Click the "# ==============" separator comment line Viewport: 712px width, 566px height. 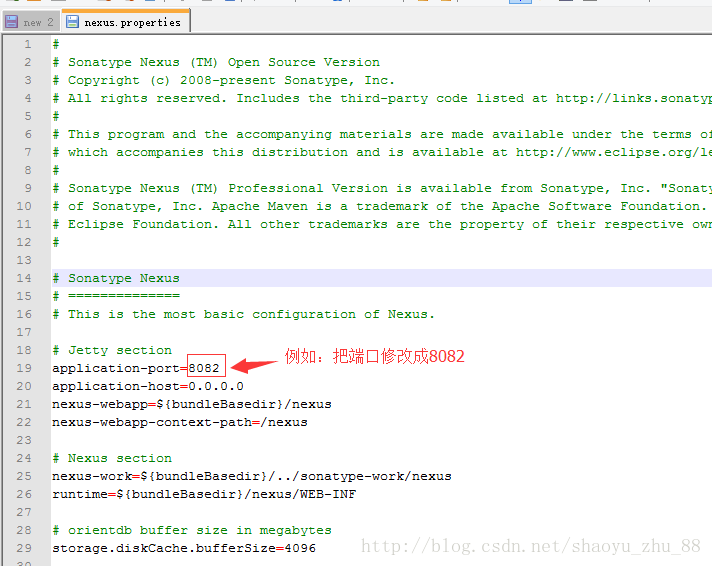(116, 296)
